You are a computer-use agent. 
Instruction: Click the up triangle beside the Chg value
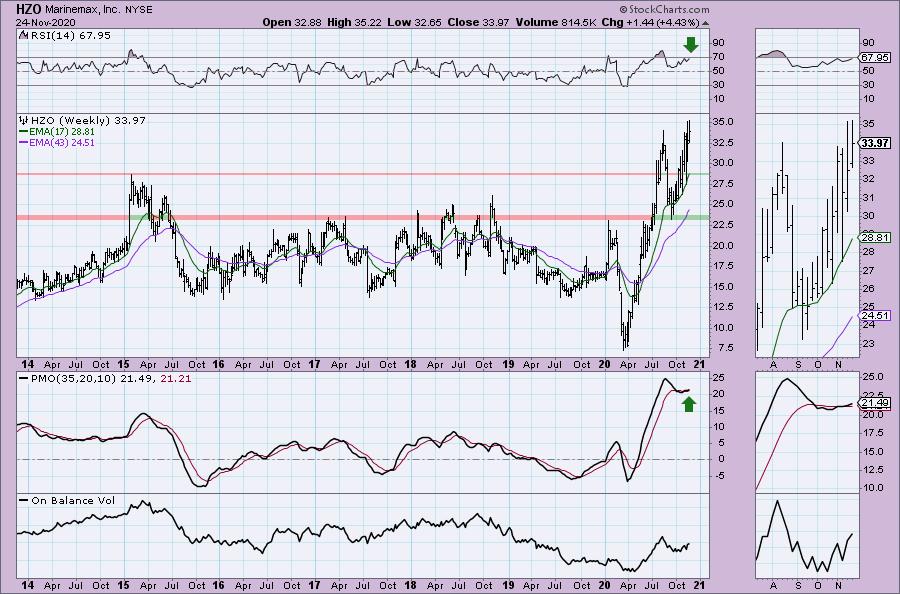(x=705, y=23)
